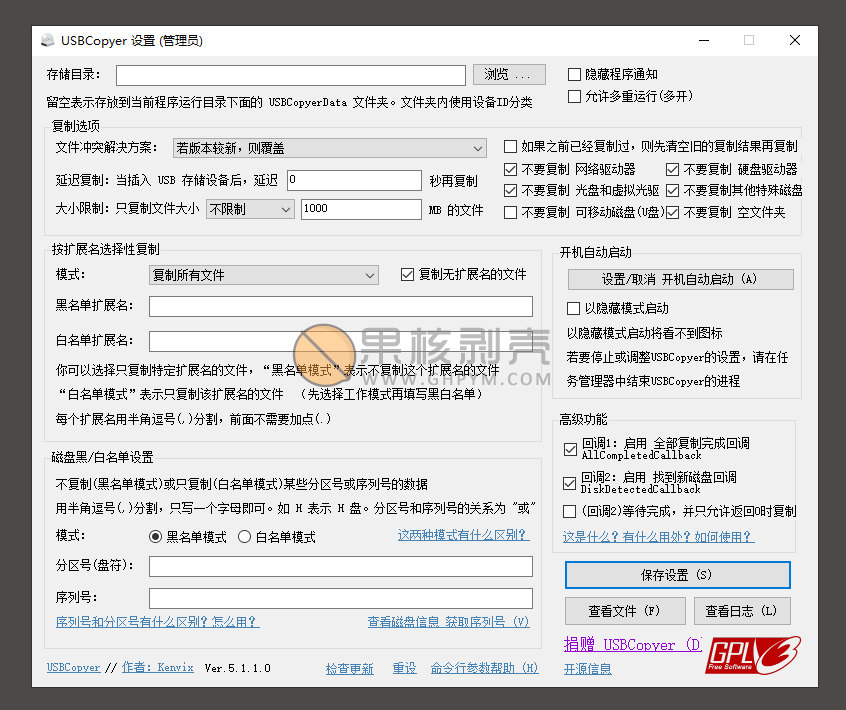
Task: Click the 浏览 browse button
Action: click(511, 74)
